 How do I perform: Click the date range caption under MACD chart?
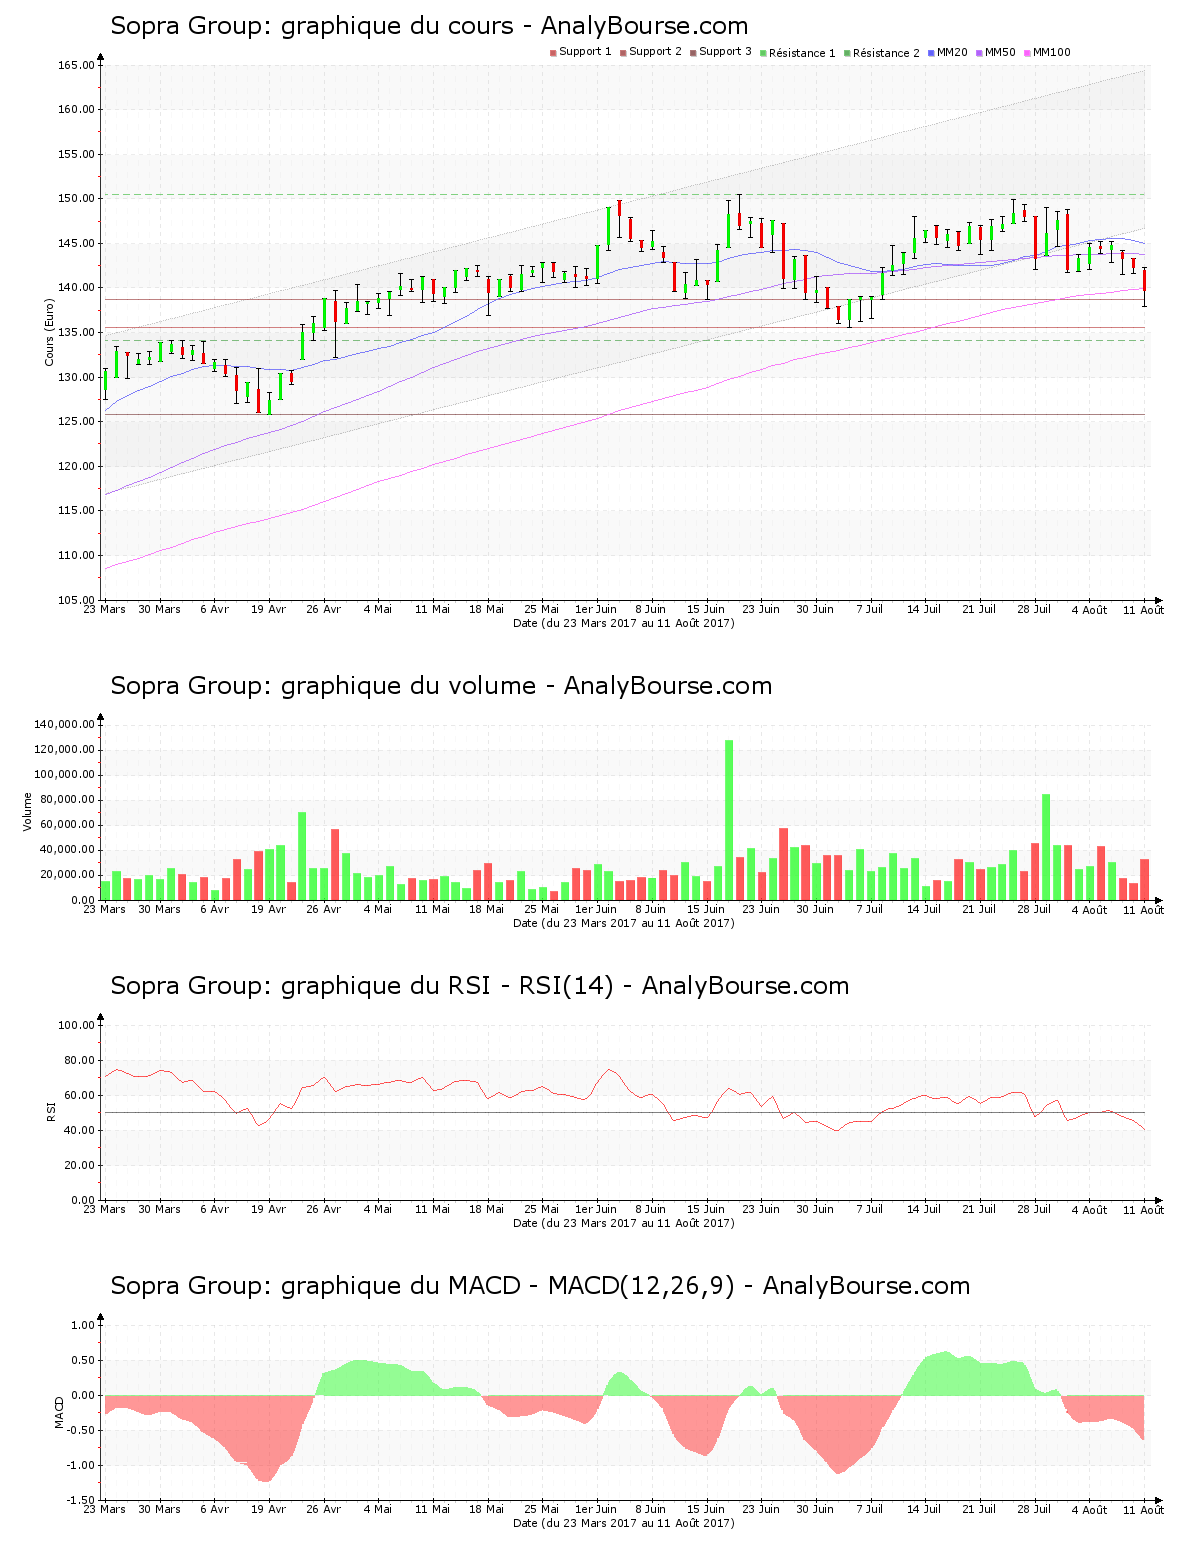tap(624, 1523)
